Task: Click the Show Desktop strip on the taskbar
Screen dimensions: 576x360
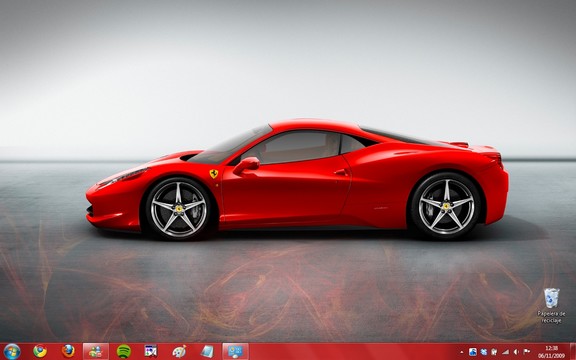Action: tap(573, 352)
